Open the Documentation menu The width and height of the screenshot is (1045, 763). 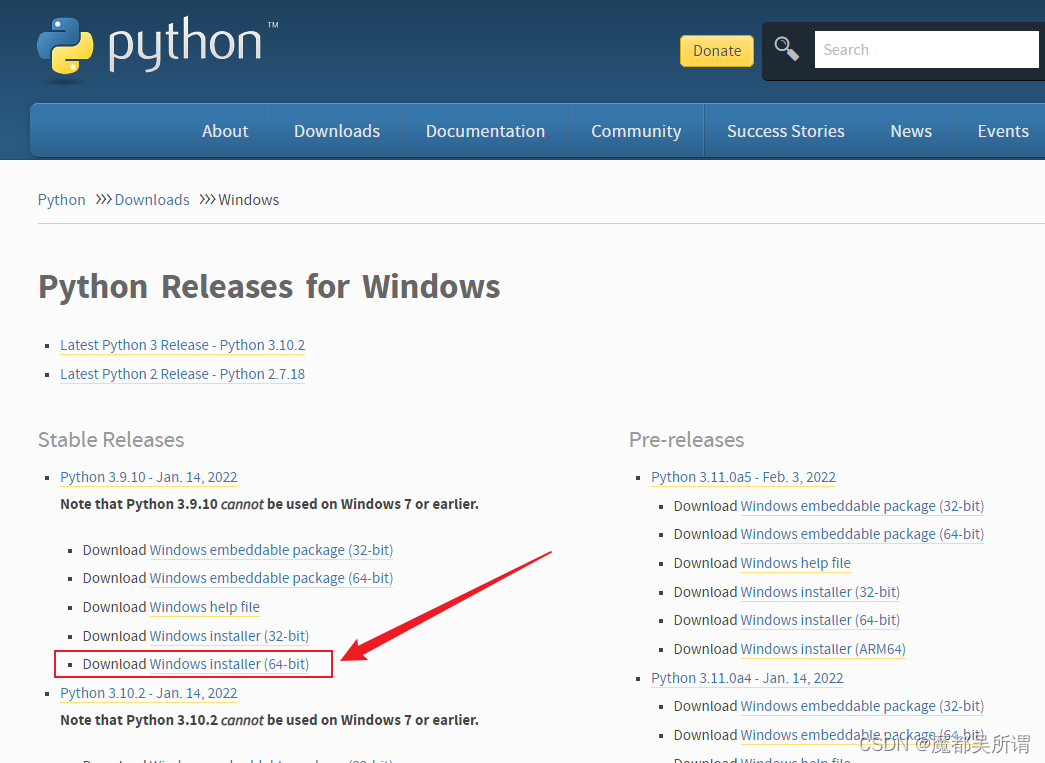coord(485,131)
